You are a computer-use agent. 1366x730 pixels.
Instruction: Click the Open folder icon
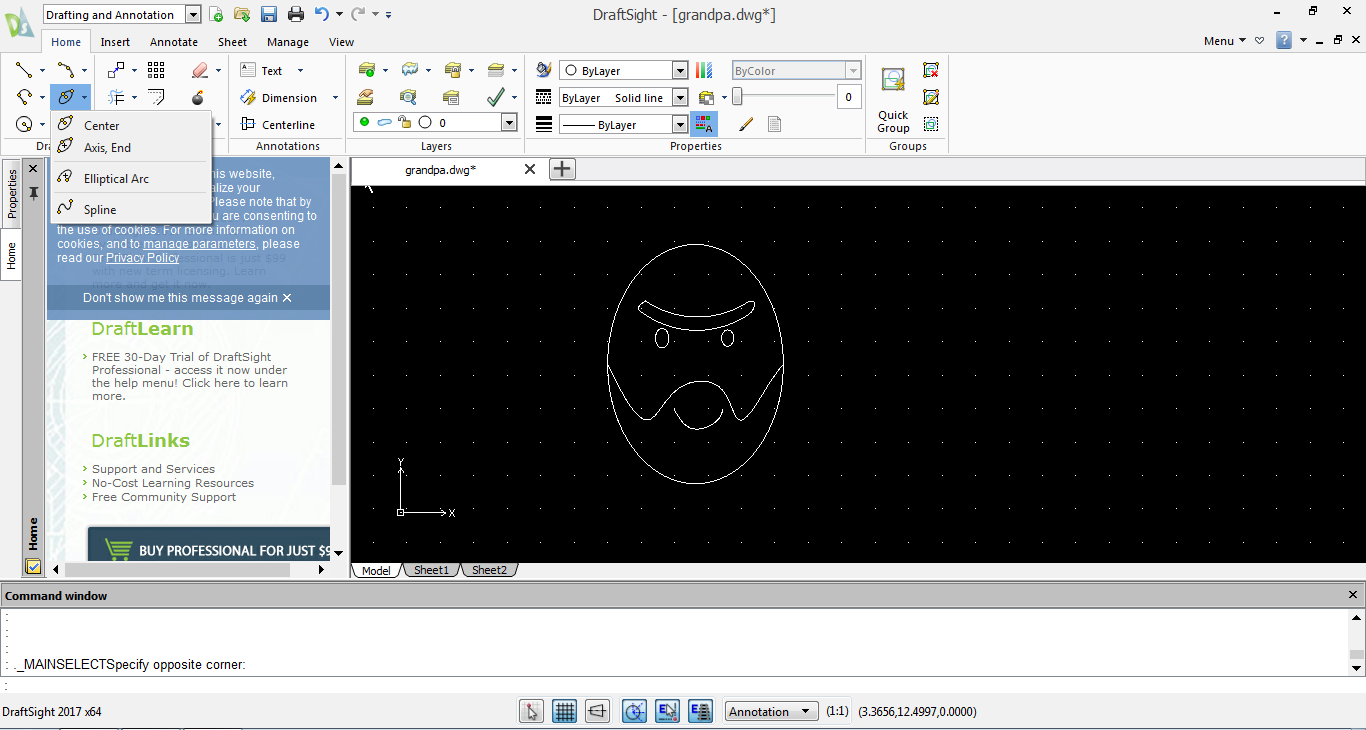[242, 14]
